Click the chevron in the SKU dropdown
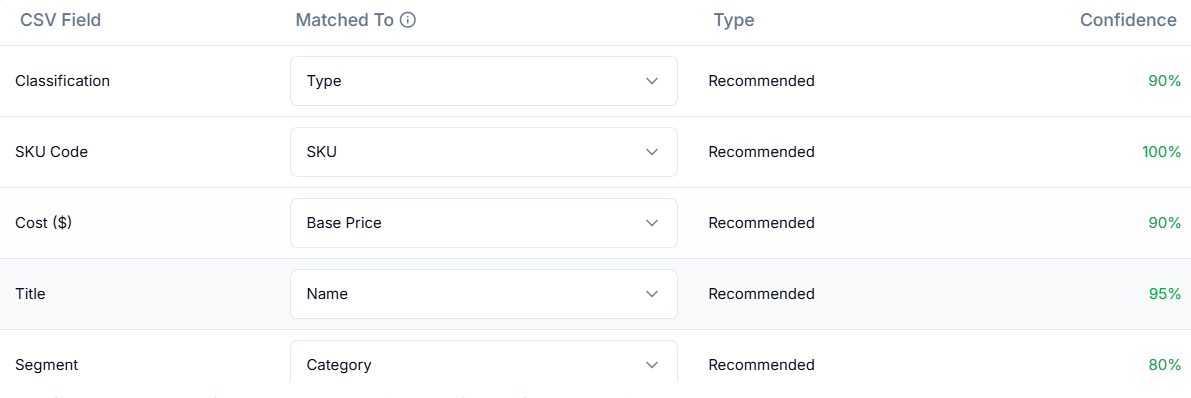Image resolution: width=1191 pixels, height=398 pixels. pyautogui.click(x=651, y=152)
